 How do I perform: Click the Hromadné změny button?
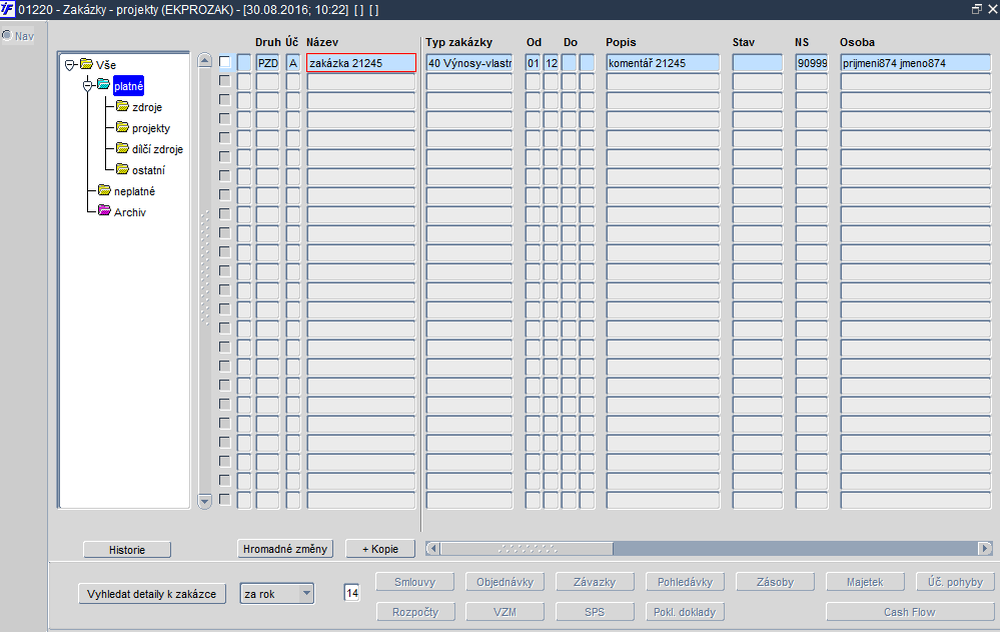pos(285,548)
